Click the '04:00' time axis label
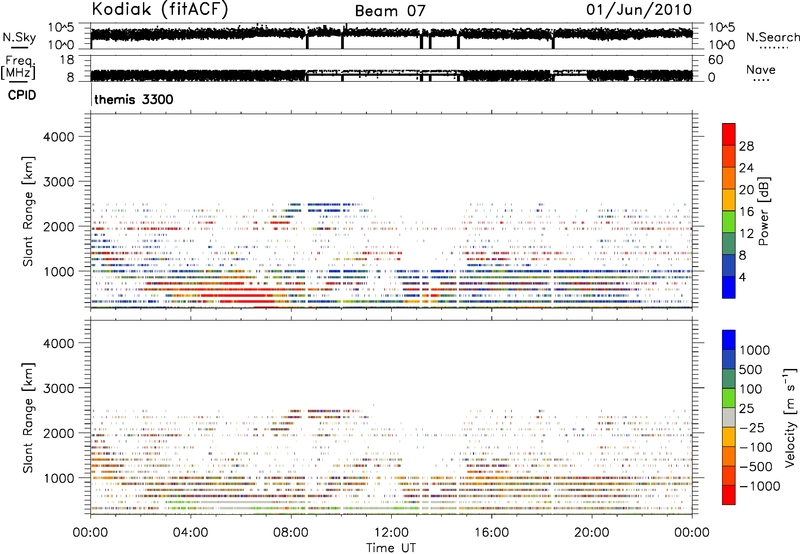This screenshot has height=554, width=800. pos(190,533)
